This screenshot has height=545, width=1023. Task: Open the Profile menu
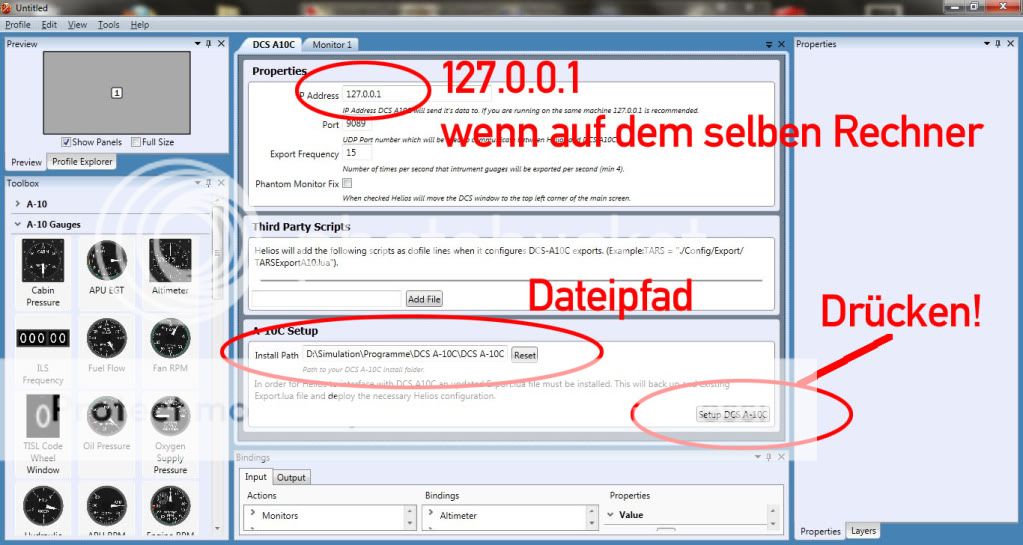click(18, 24)
